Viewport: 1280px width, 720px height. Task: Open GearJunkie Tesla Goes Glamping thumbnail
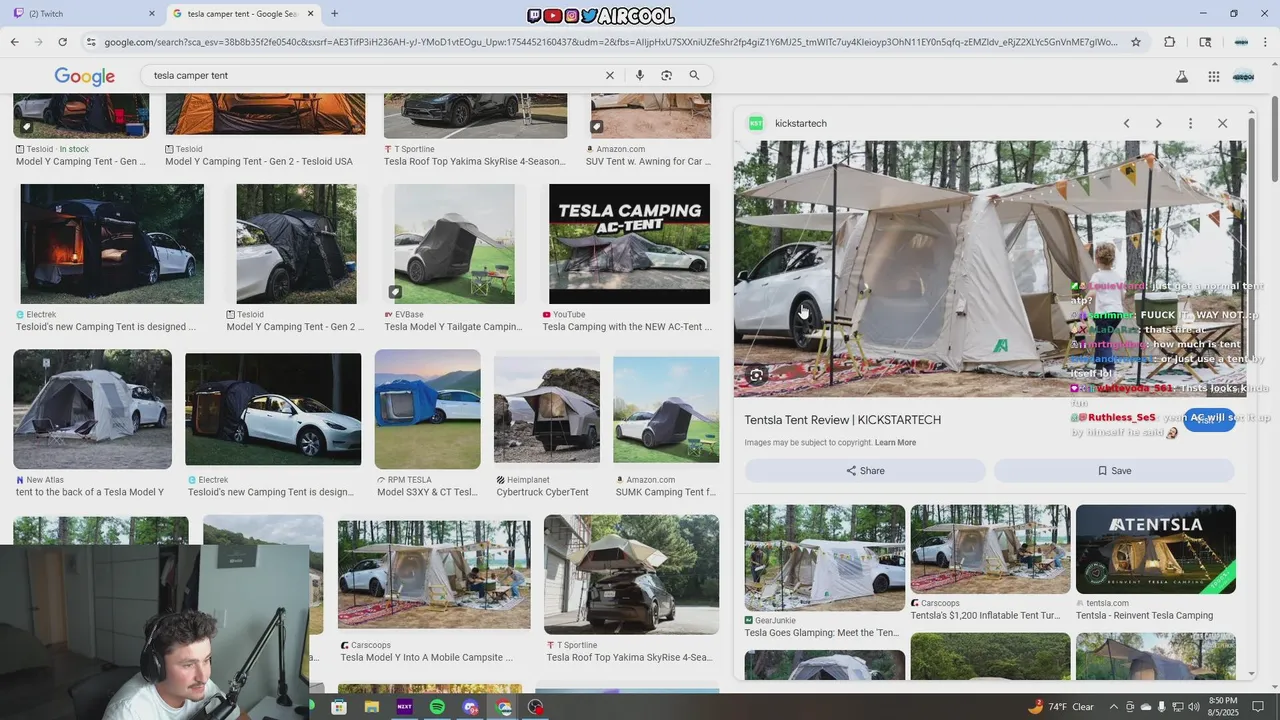[824, 557]
